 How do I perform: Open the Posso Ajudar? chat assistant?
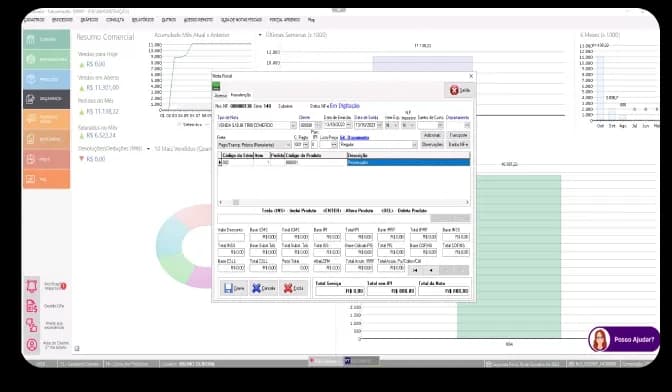tap(624, 339)
